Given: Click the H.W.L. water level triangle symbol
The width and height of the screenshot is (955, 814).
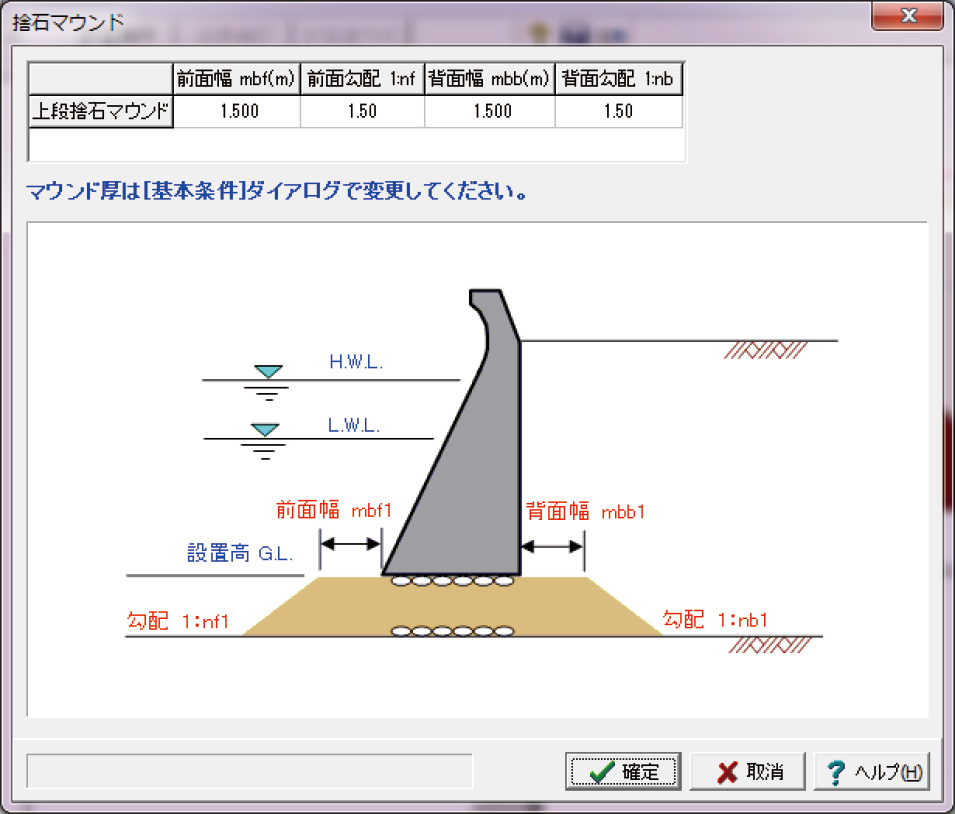Looking at the screenshot, I should [x=268, y=371].
